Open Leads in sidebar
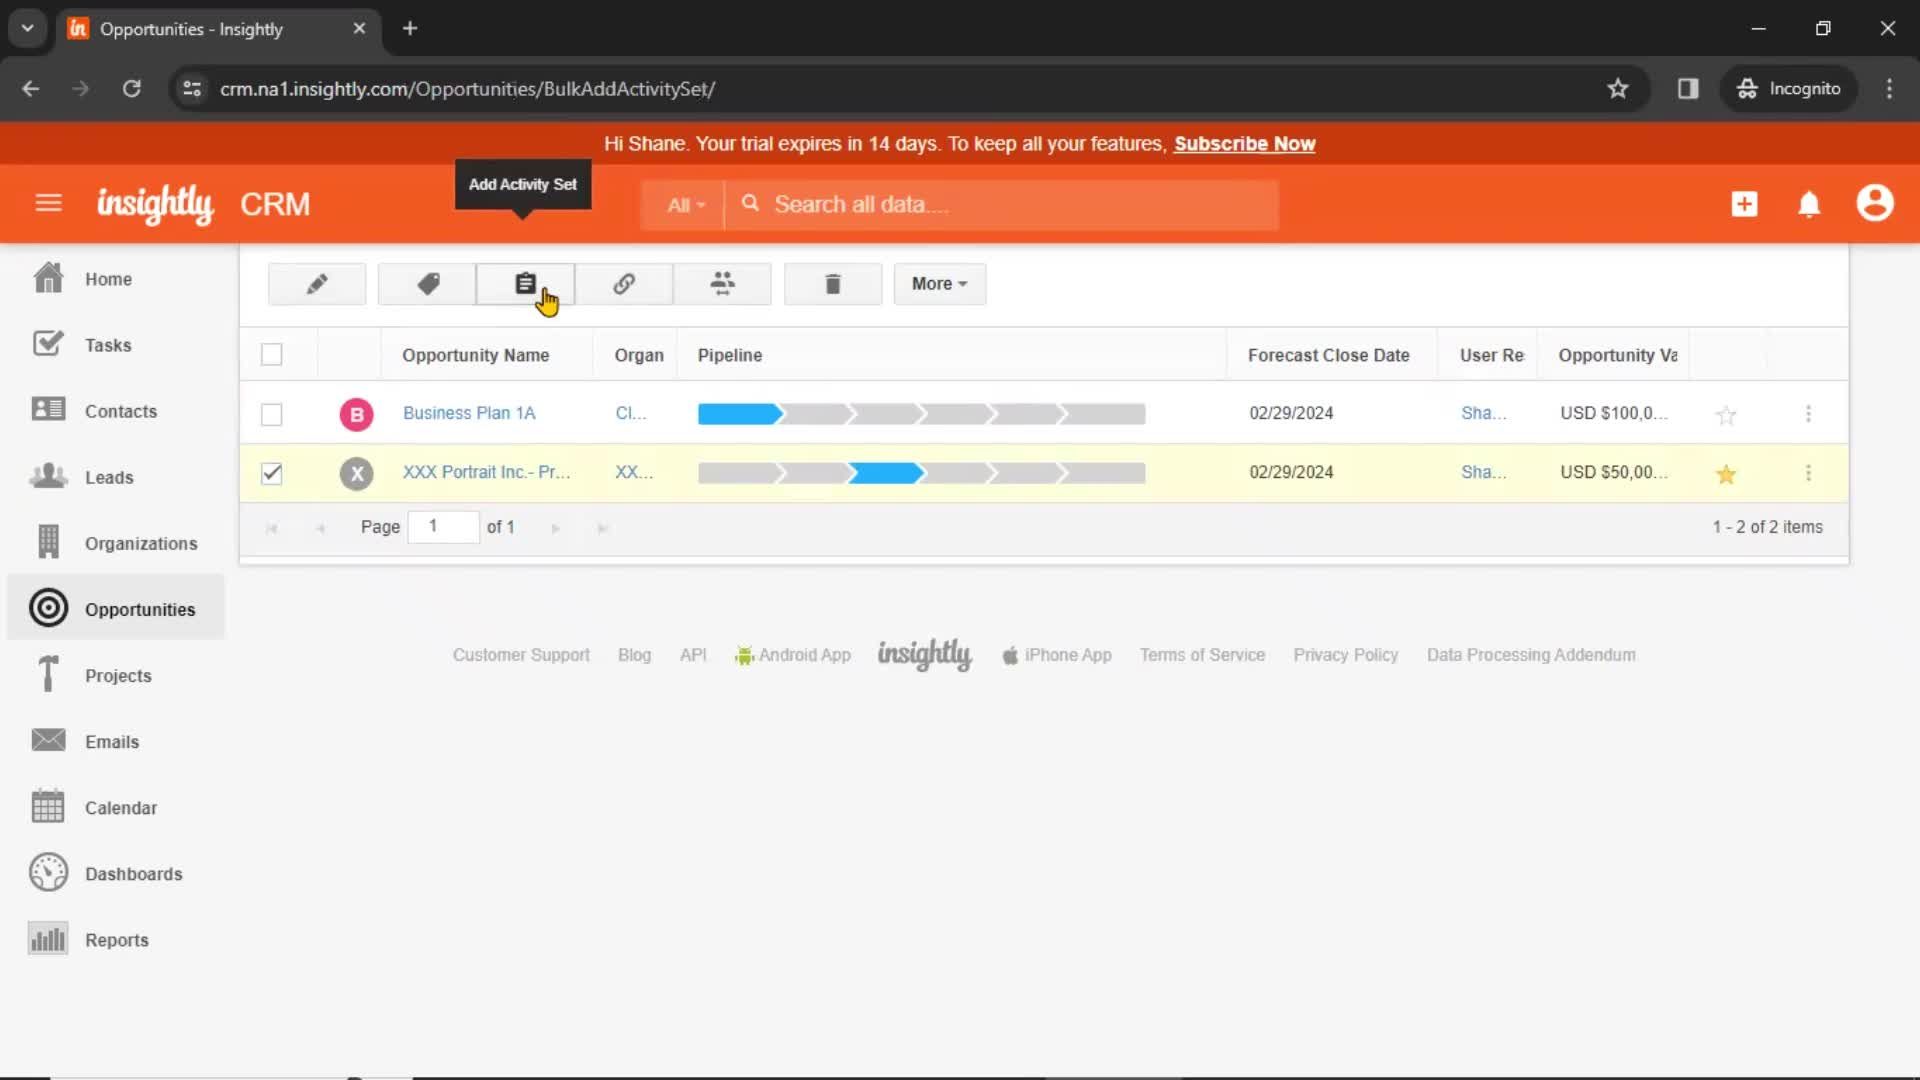This screenshot has width=1920, height=1080. pyautogui.click(x=116, y=477)
